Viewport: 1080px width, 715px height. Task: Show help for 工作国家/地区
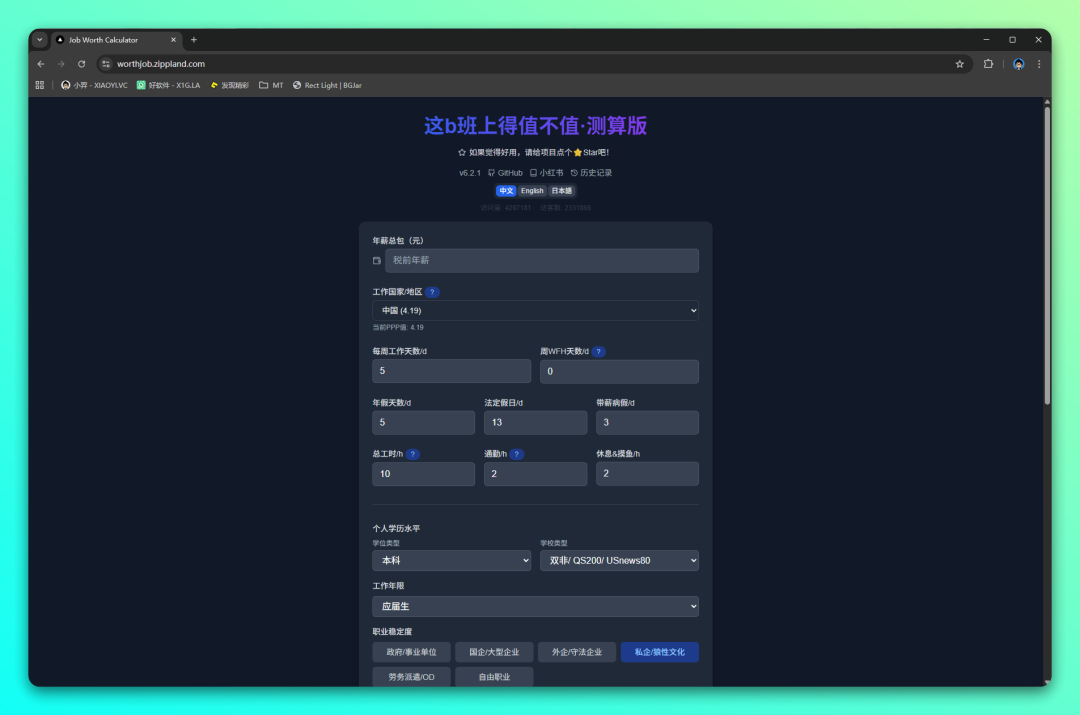coord(432,292)
